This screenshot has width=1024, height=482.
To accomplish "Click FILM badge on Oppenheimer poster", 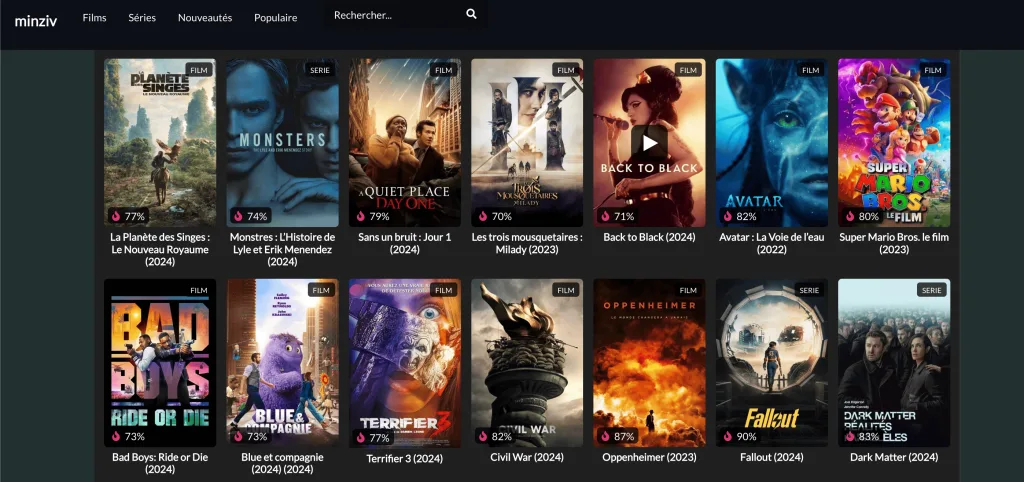I will (688, 290).
